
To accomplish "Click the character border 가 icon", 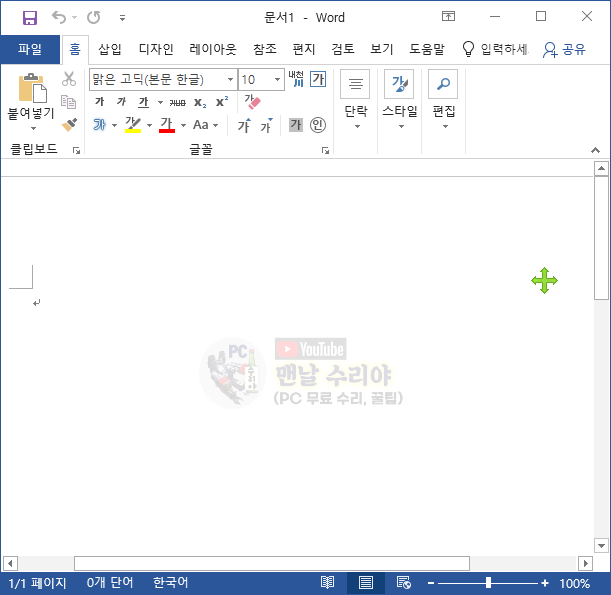I will click(x=318, y=79).
